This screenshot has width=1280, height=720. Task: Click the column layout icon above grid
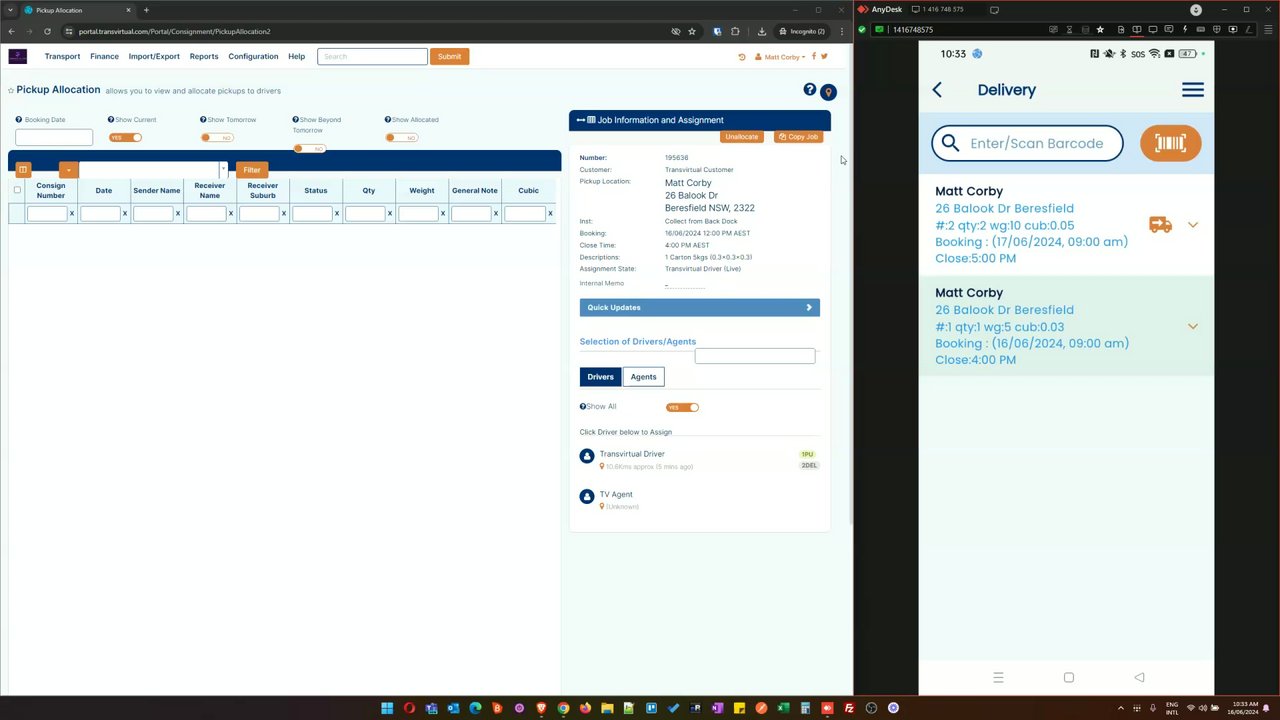pos(23,170)
